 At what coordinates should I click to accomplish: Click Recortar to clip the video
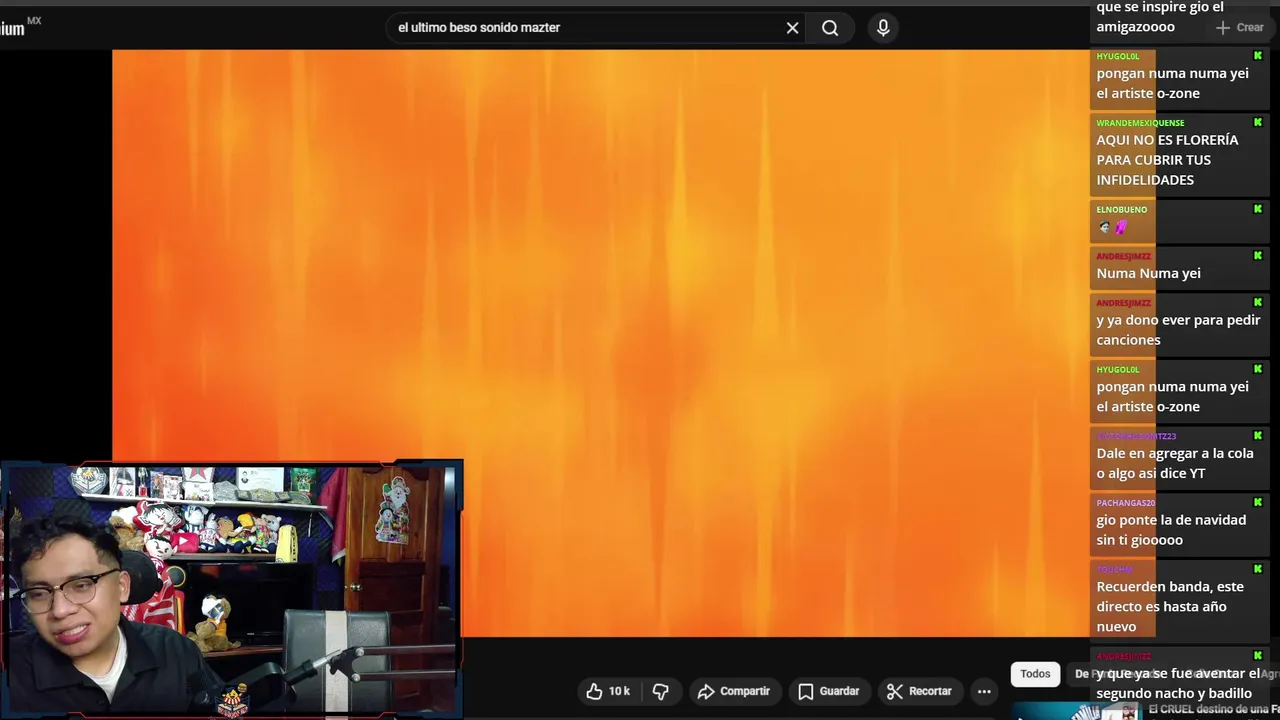919,691
